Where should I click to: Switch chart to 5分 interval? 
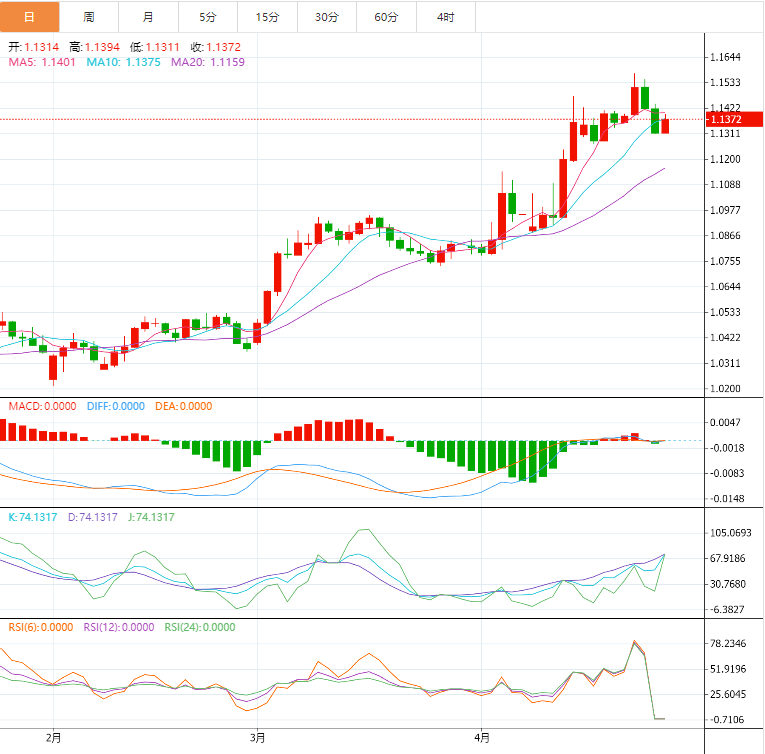(207, 17)
